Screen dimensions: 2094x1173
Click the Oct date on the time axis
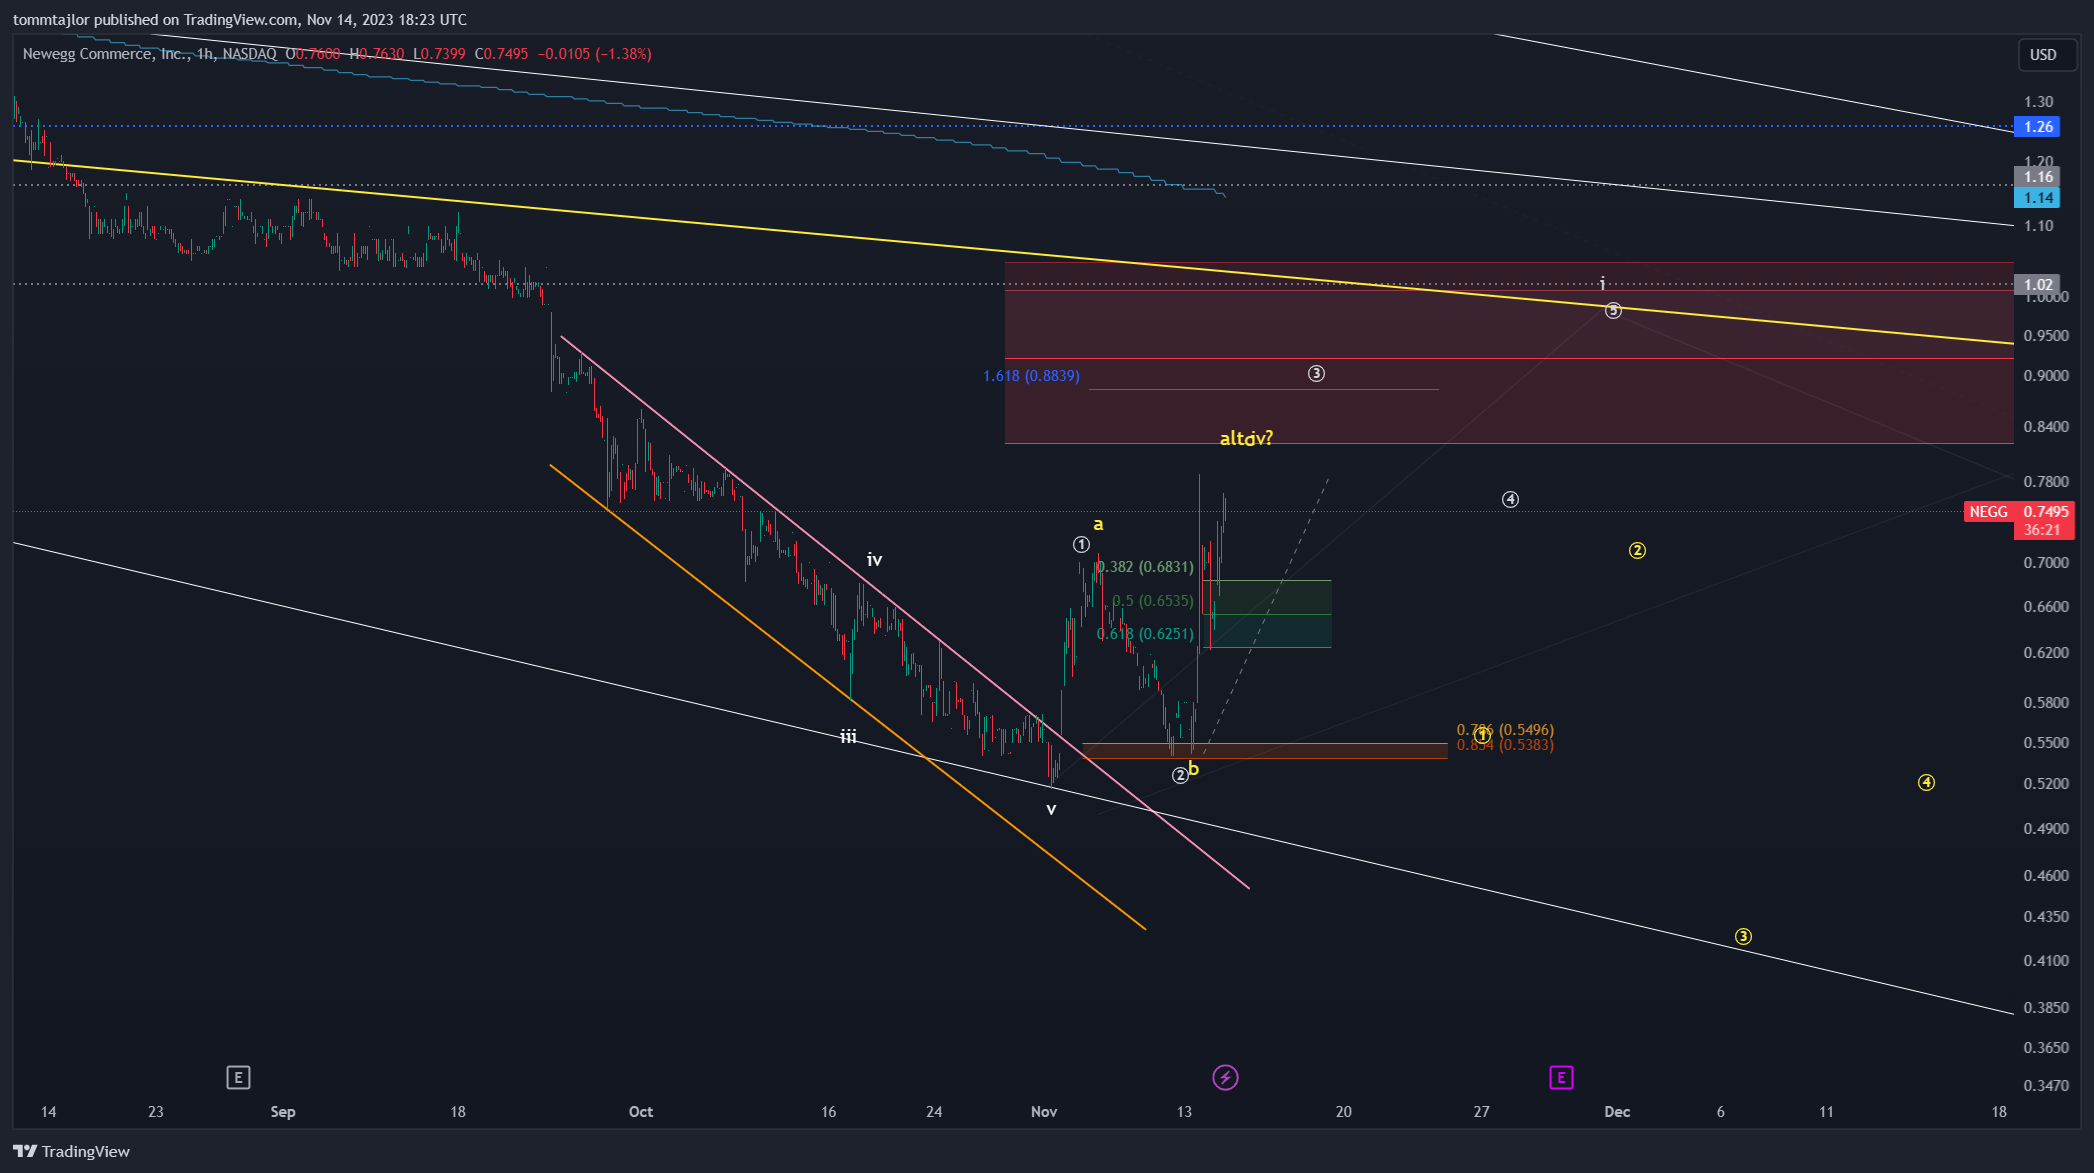pyautogui.click(x=641, y=1112)
